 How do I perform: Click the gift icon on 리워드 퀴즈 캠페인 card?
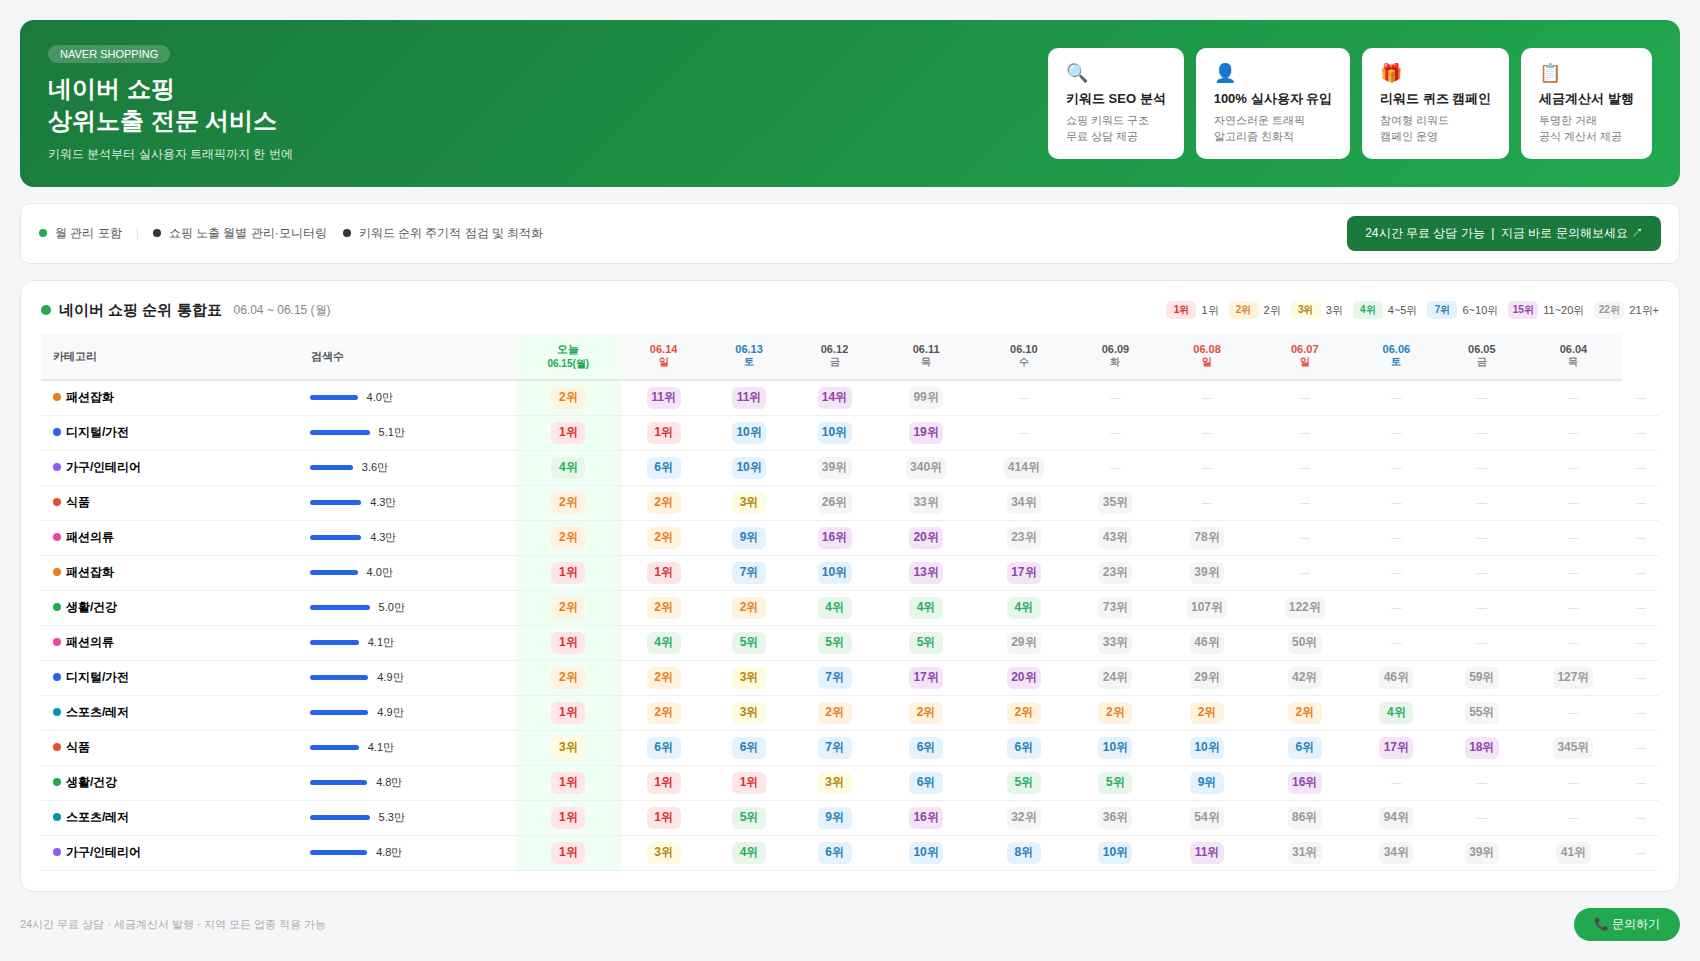(x=1391, y=73)
